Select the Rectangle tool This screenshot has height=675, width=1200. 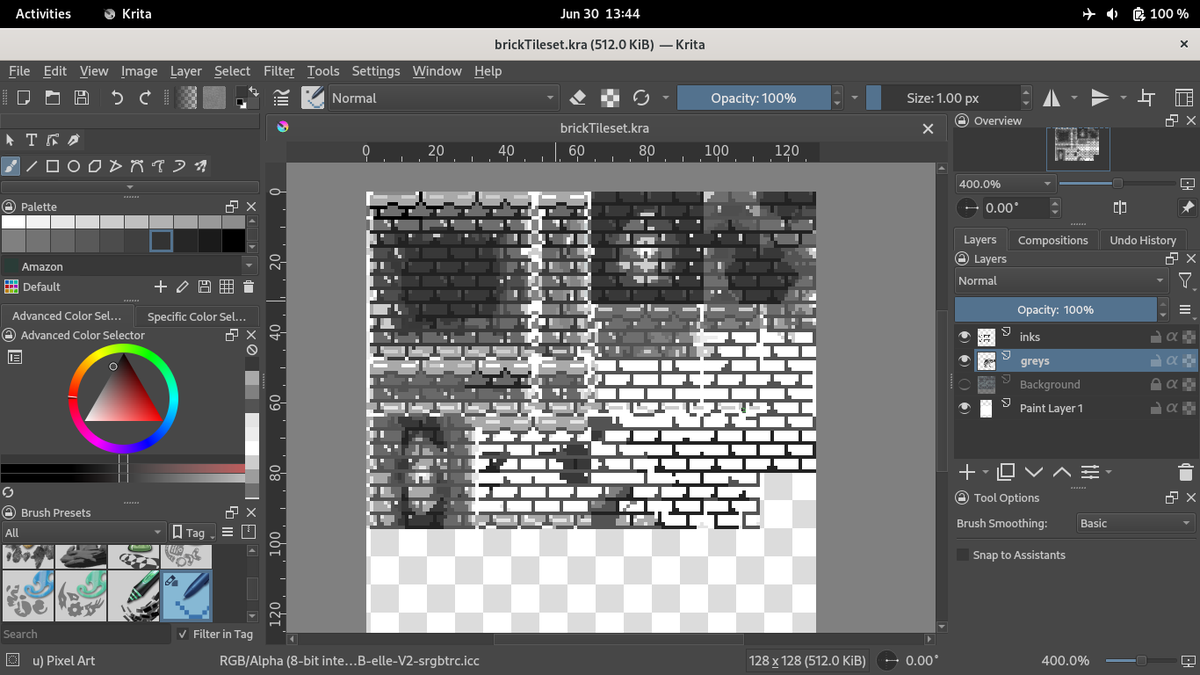[52, 166]
